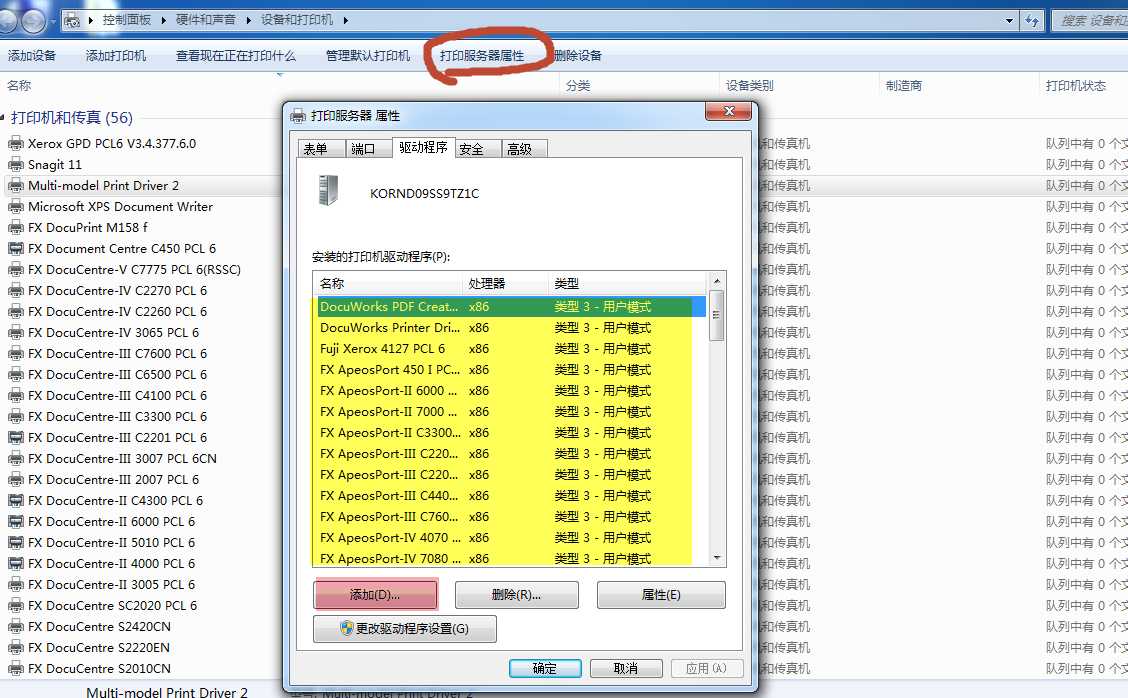This screenshot has width=1128, height=698.
Task: Select FX DocuCentre-II 5010 PCL 6 icon
Action: (x=15, y=542)
